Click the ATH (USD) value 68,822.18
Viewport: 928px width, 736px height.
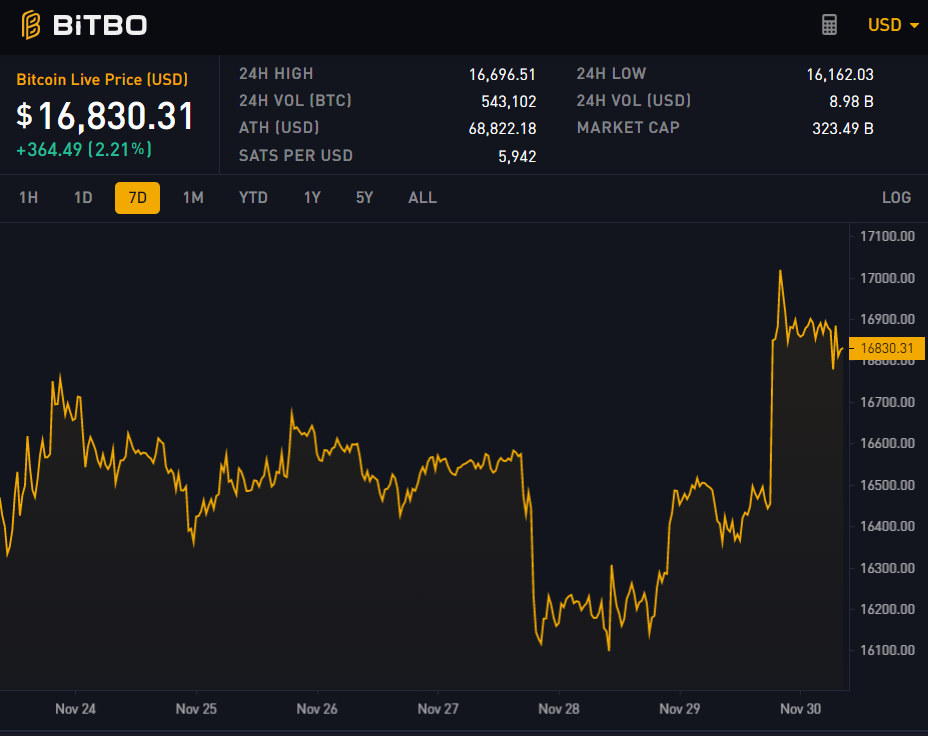pos(502,128)
